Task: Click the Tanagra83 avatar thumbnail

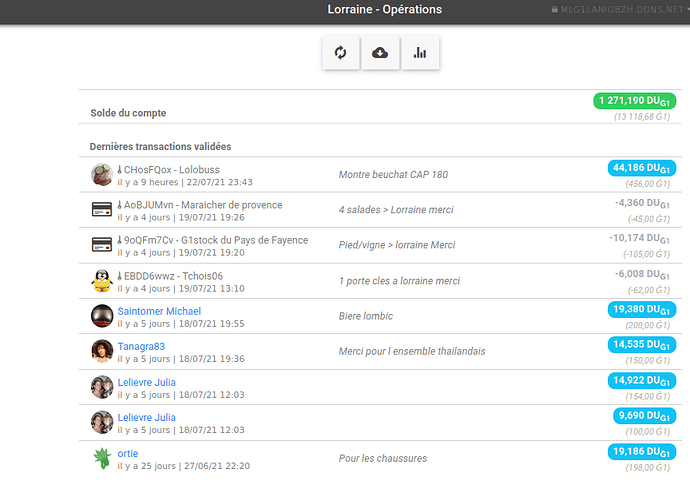Action: tap(101, 352)
